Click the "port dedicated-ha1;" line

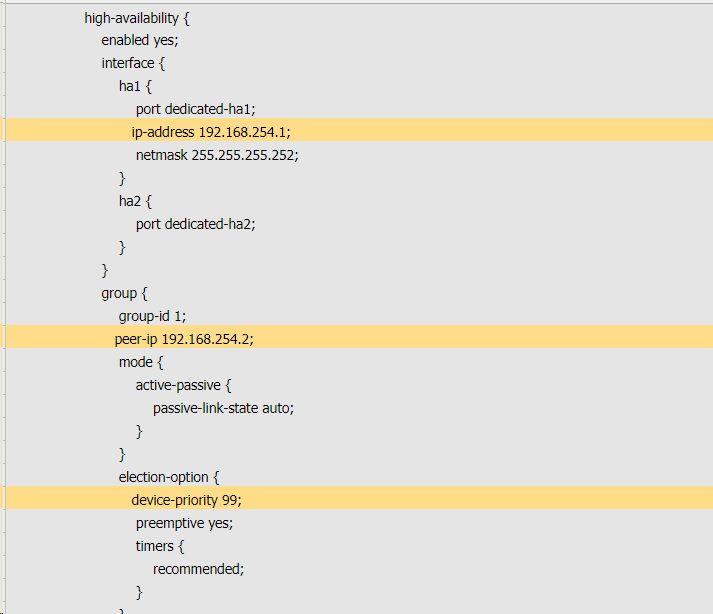[x=196, y=109]
